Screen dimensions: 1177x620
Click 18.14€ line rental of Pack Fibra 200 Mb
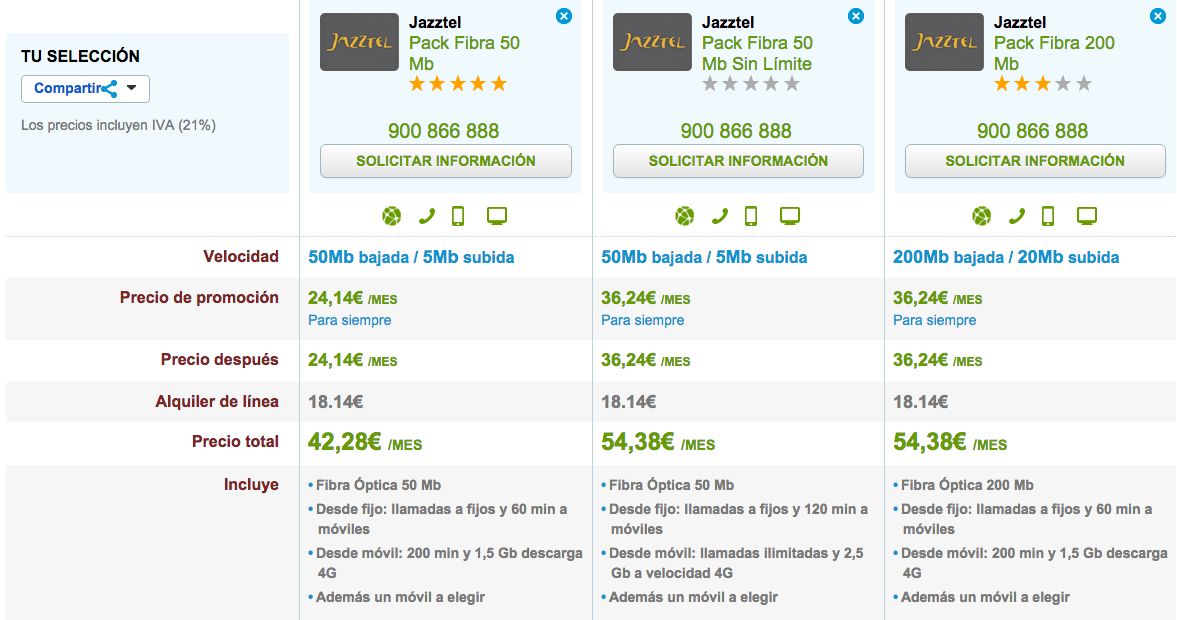[920, 402]
